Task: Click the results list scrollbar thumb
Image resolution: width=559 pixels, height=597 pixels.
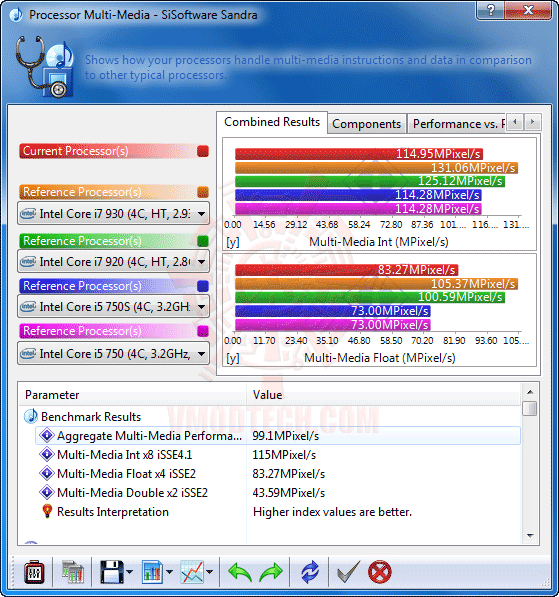Action: coord(530,408)
